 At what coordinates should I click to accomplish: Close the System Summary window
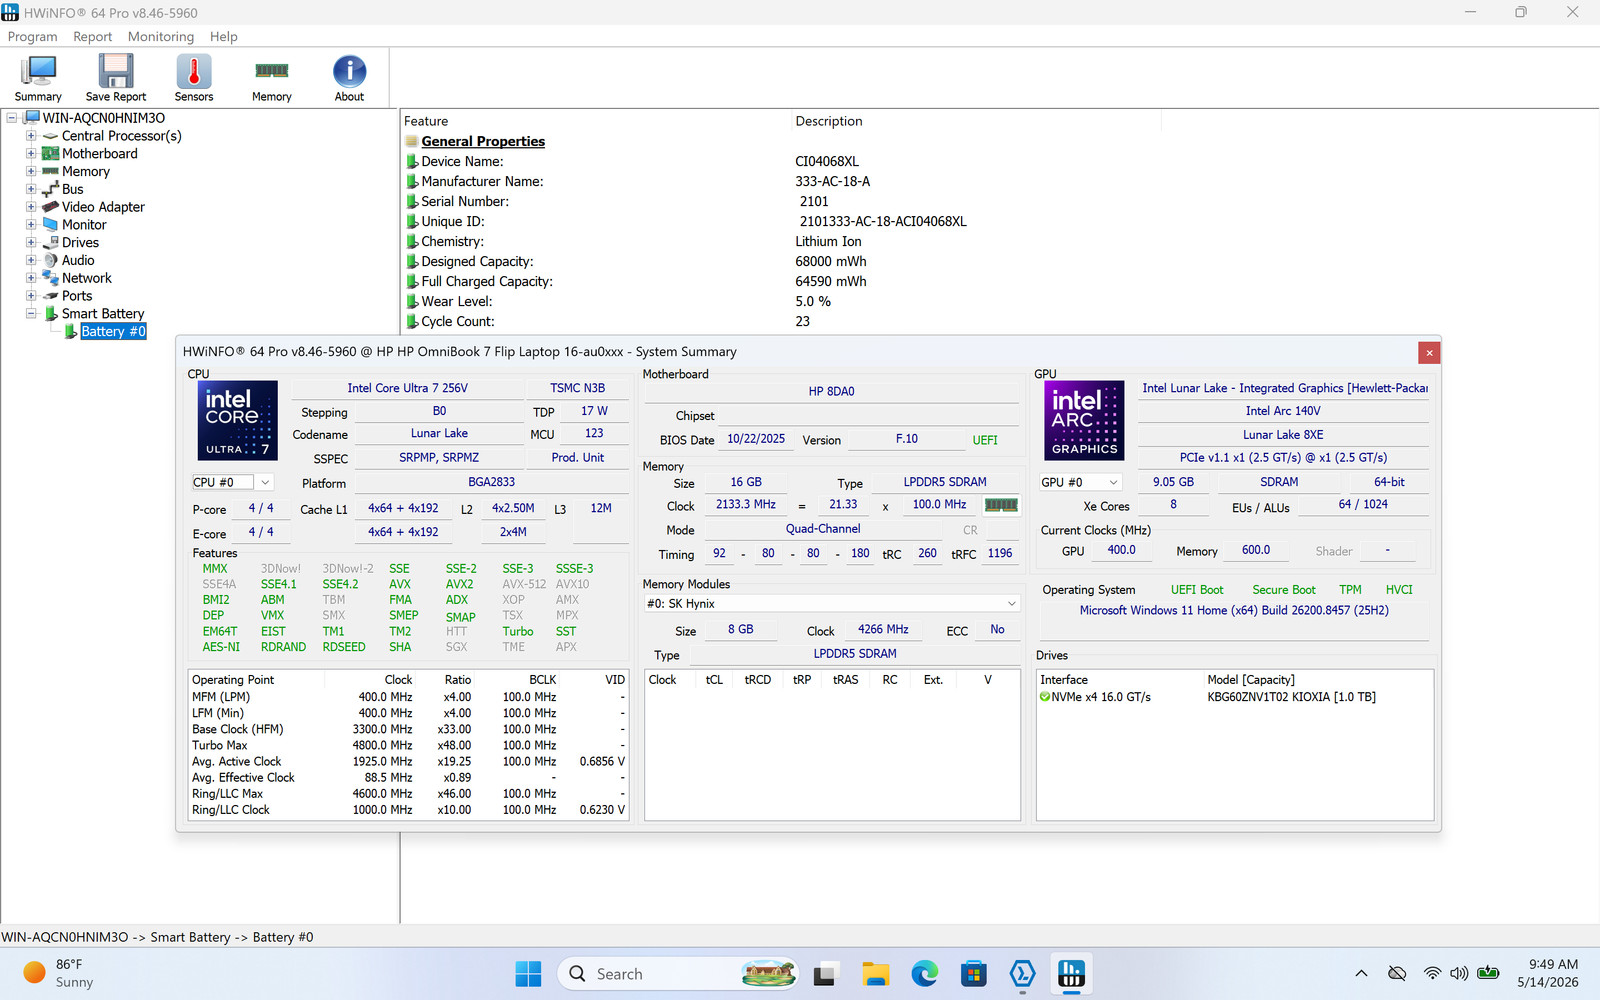[x=1429, y=352]
